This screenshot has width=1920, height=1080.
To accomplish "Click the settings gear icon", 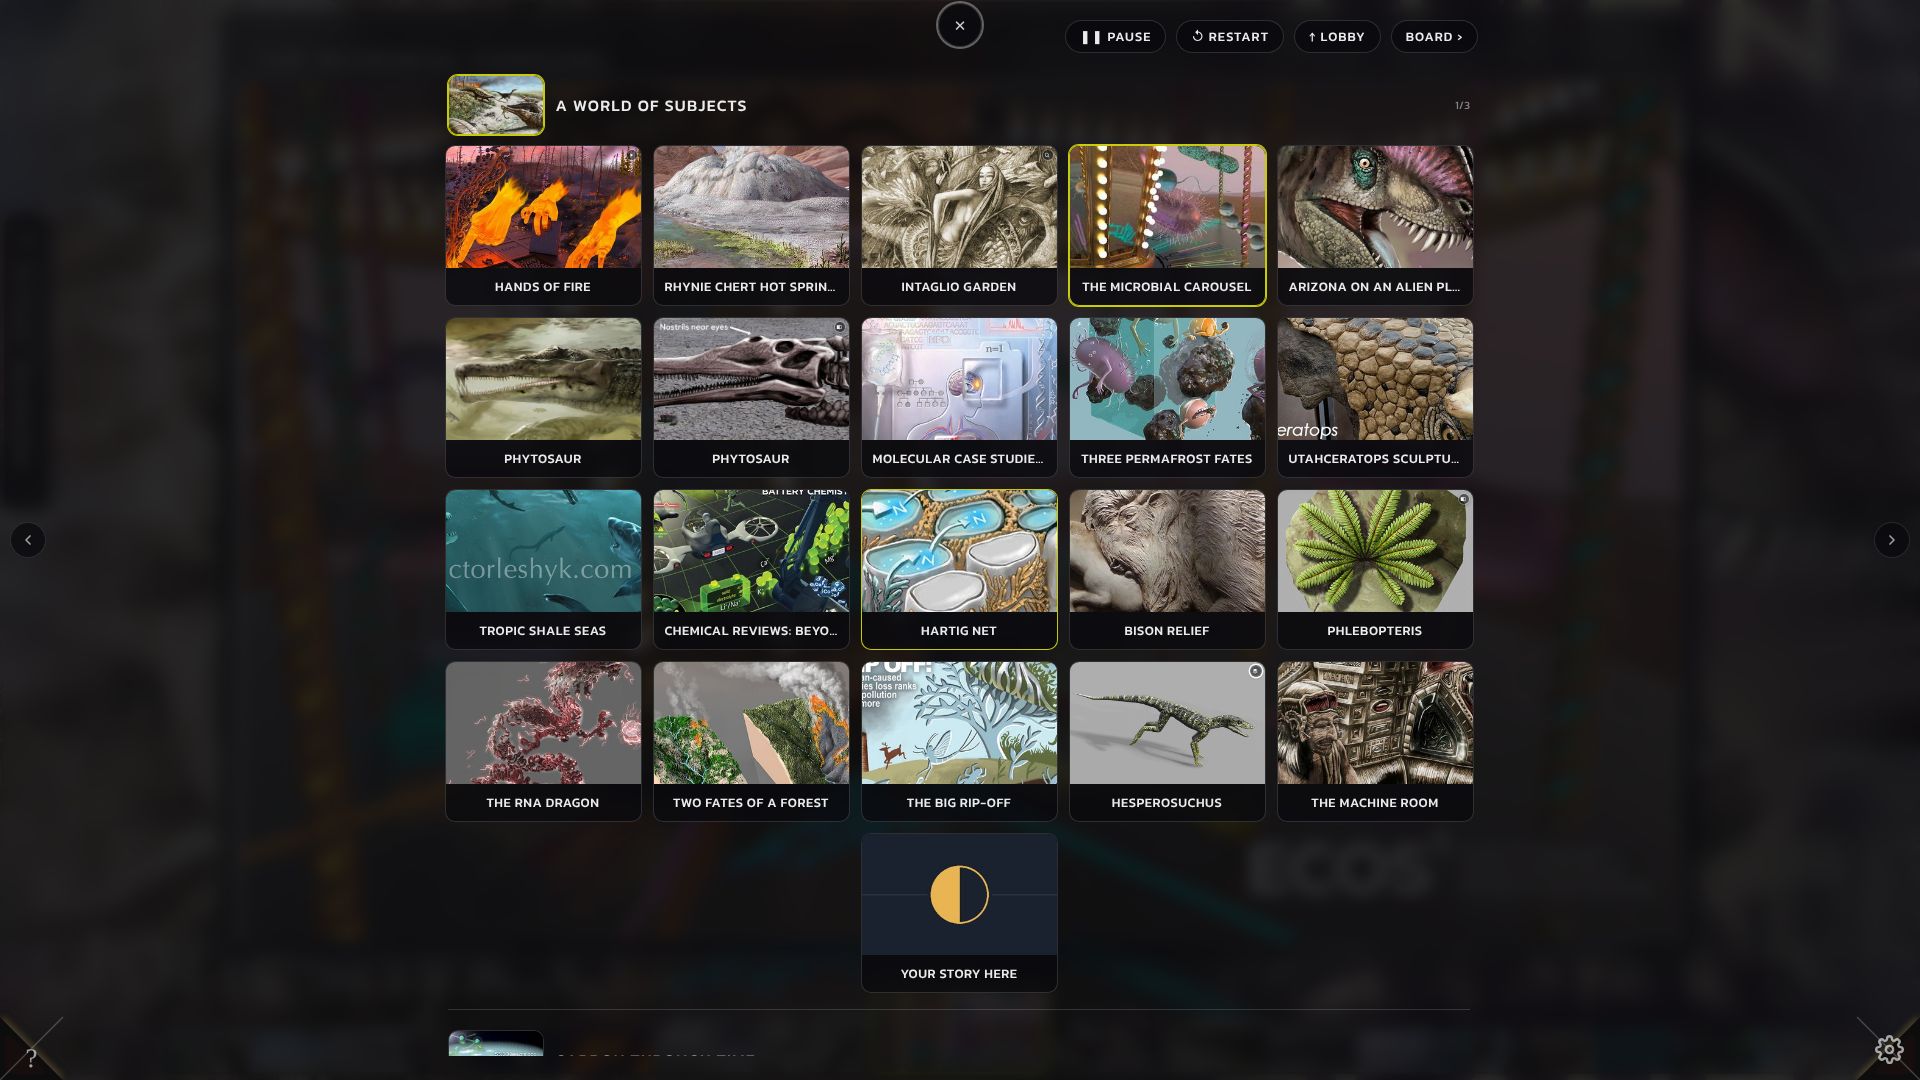I will coord(1888,1049).
